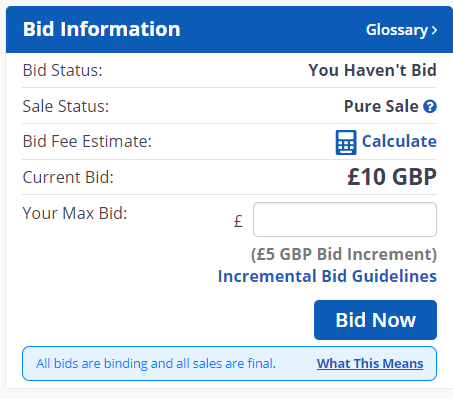The height and width of the screenshot is (399, 453).
Task: Click the Bid Fee Estimate label
Action: pos(87,141)
